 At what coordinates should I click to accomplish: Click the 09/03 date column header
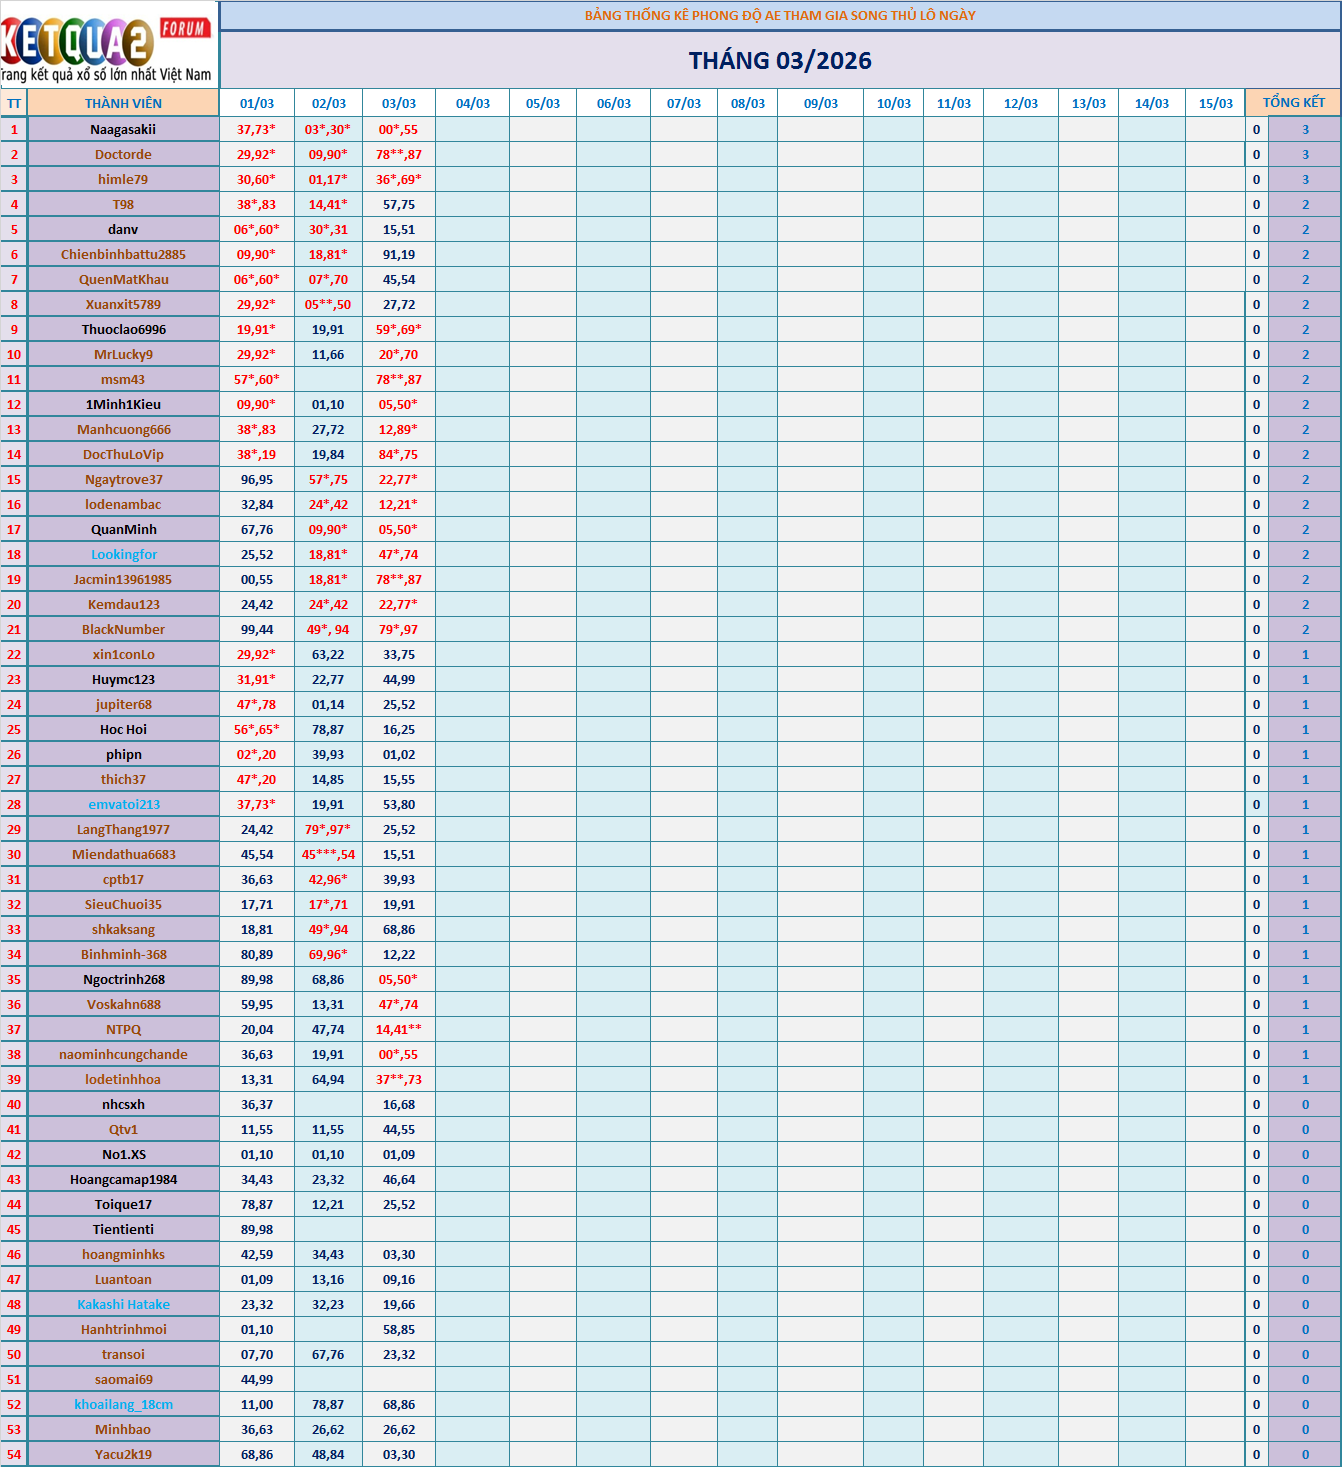[x=820, y=103]
